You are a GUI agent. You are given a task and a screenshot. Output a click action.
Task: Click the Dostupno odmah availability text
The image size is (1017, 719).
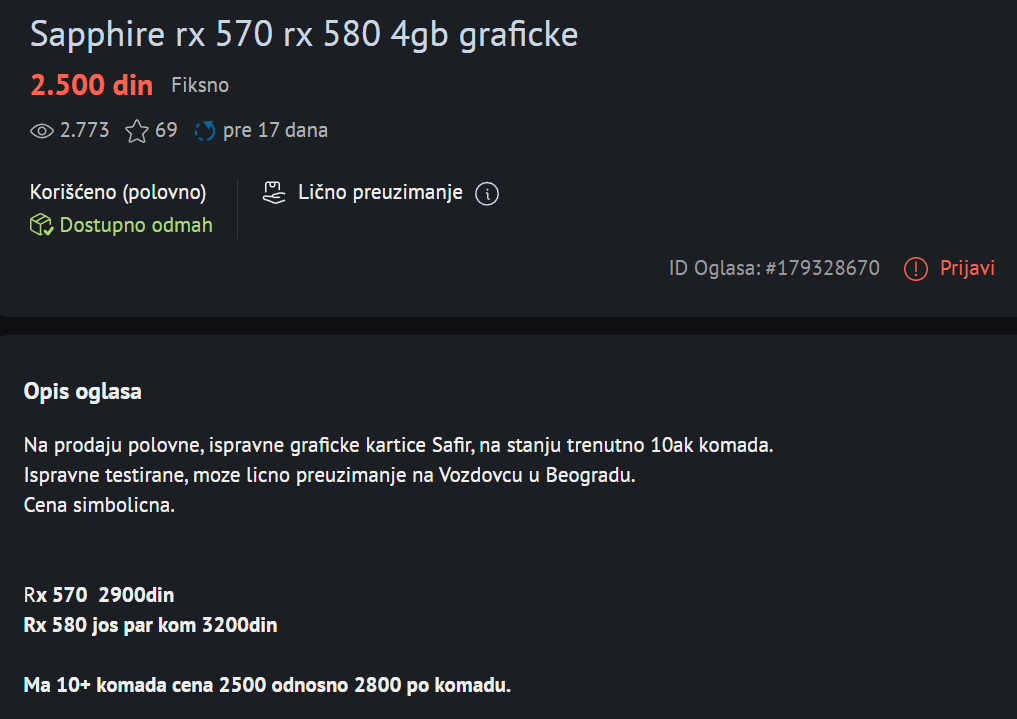(136, 225)
